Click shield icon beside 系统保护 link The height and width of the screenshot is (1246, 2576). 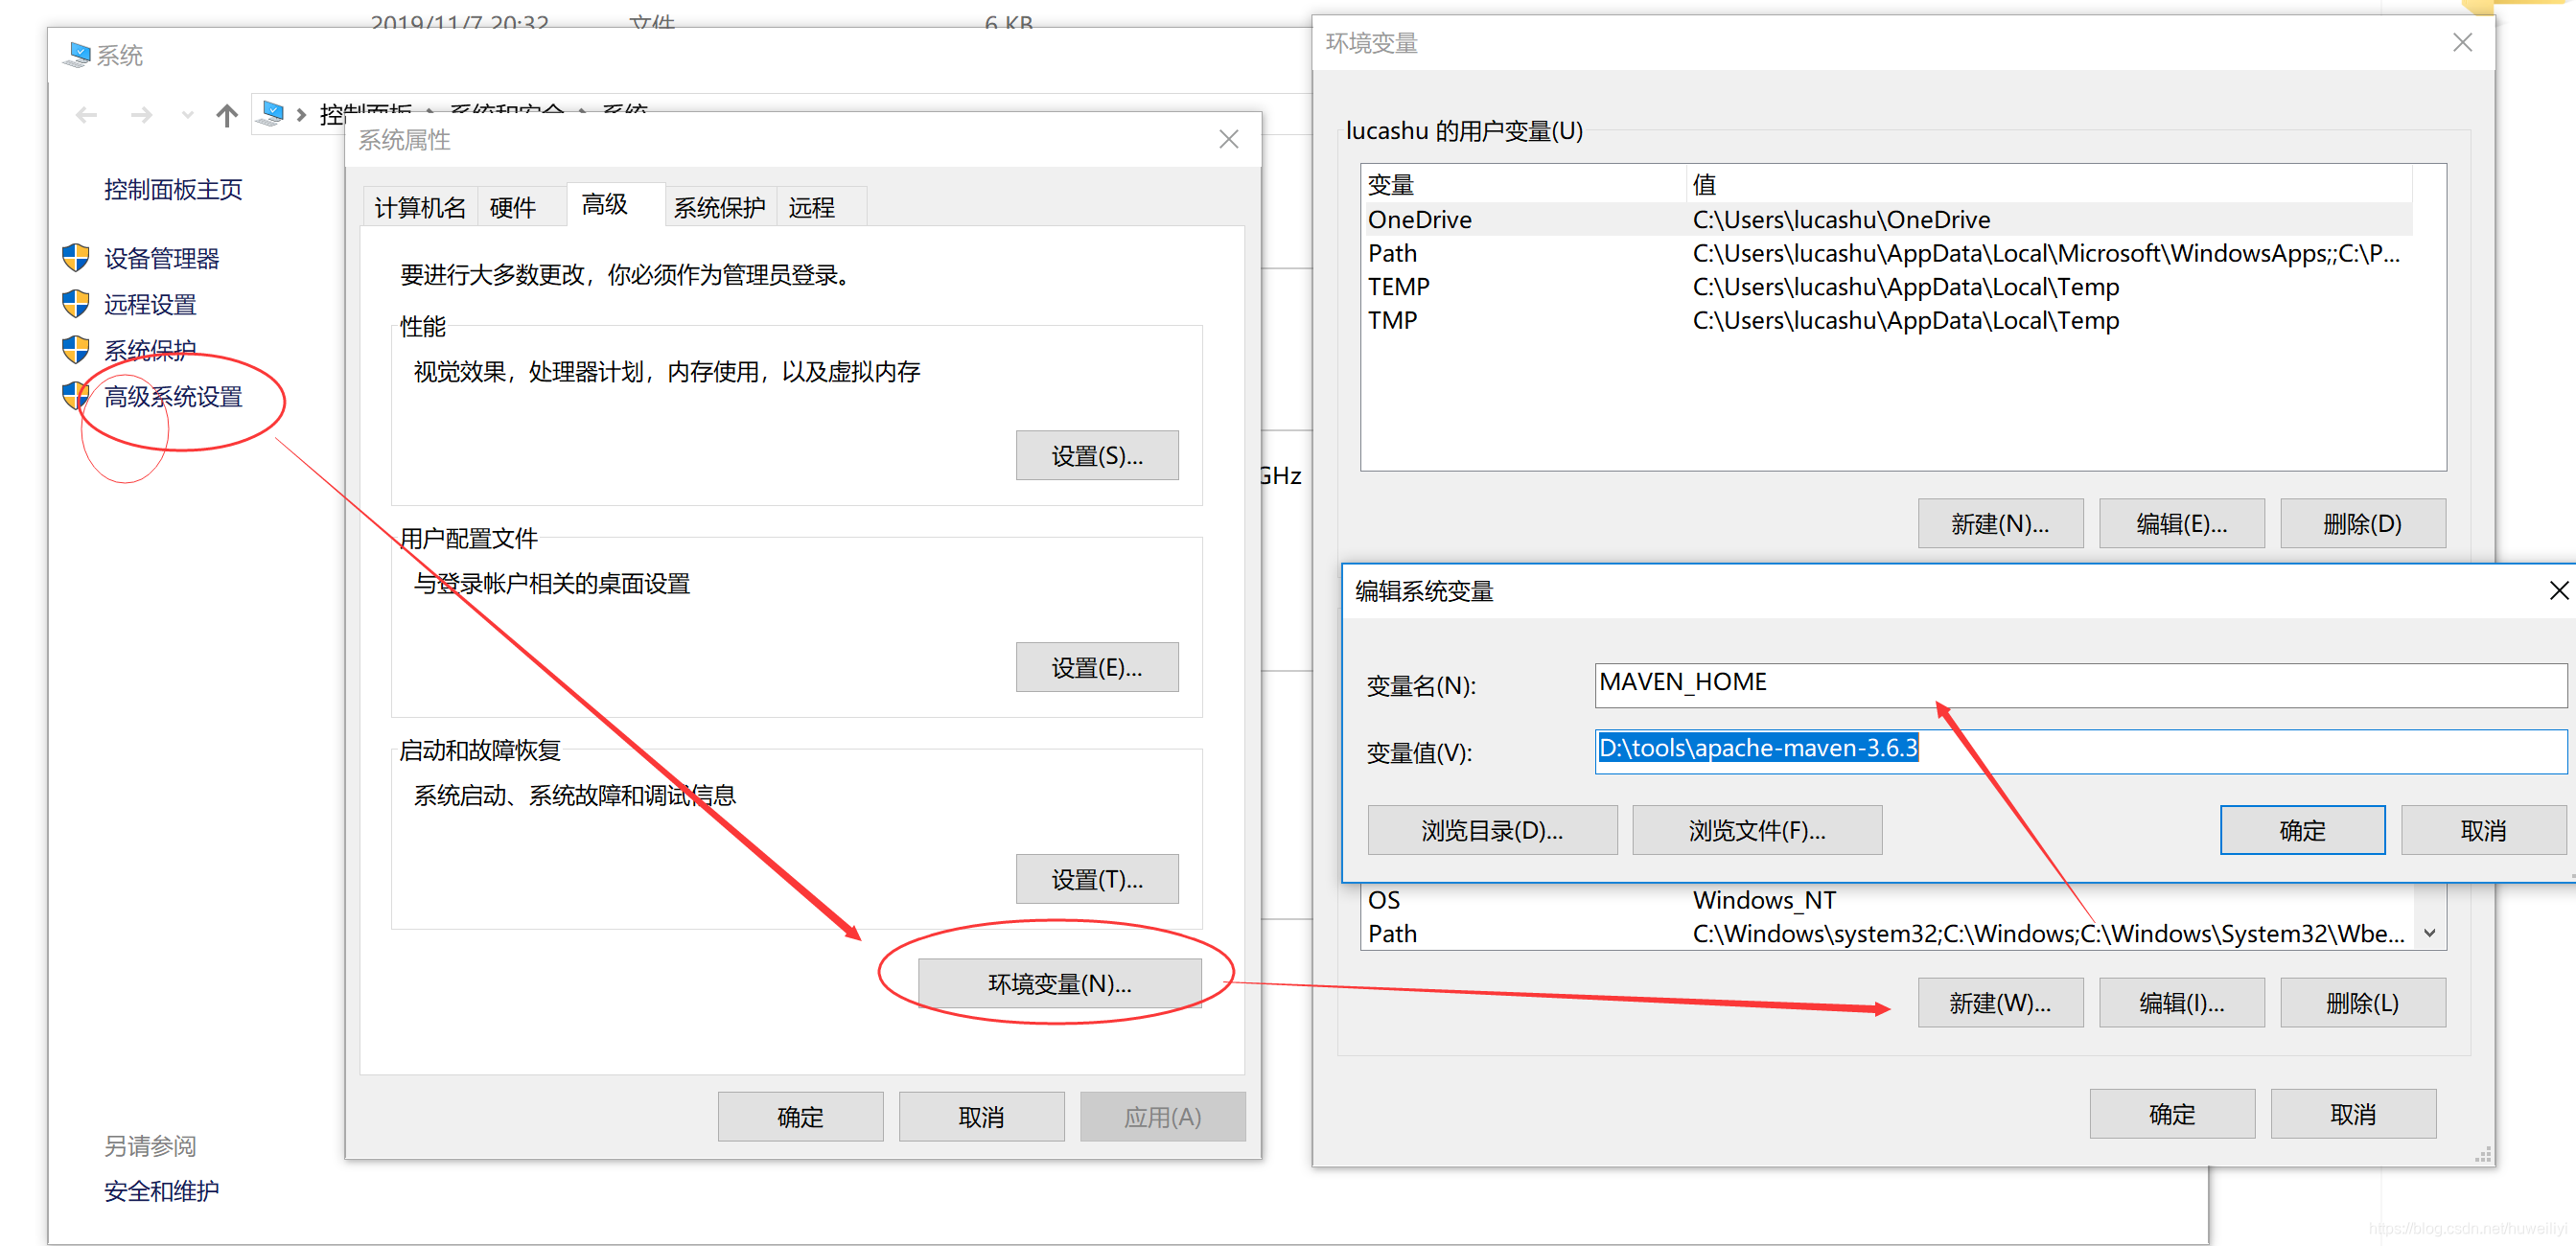tap(76, 350)
